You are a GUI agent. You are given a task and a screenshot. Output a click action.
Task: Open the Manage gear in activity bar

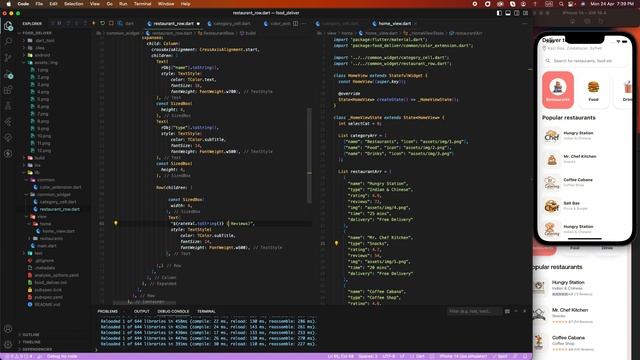pos(8,344)
